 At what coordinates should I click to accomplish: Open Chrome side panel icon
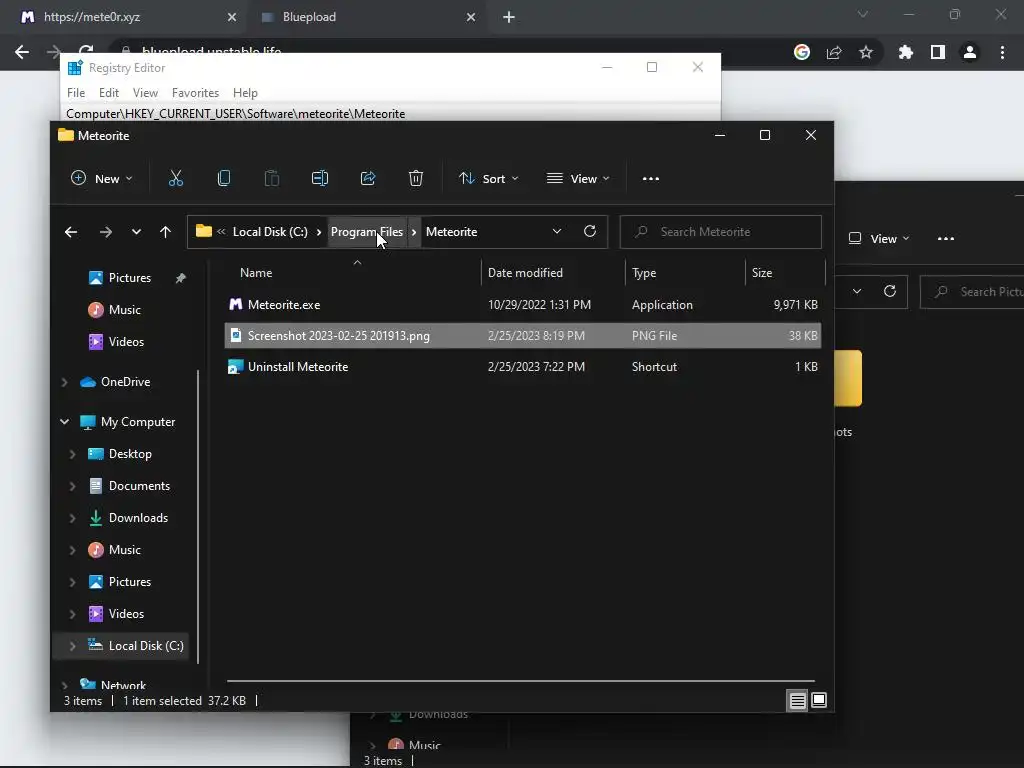[938, 52]
